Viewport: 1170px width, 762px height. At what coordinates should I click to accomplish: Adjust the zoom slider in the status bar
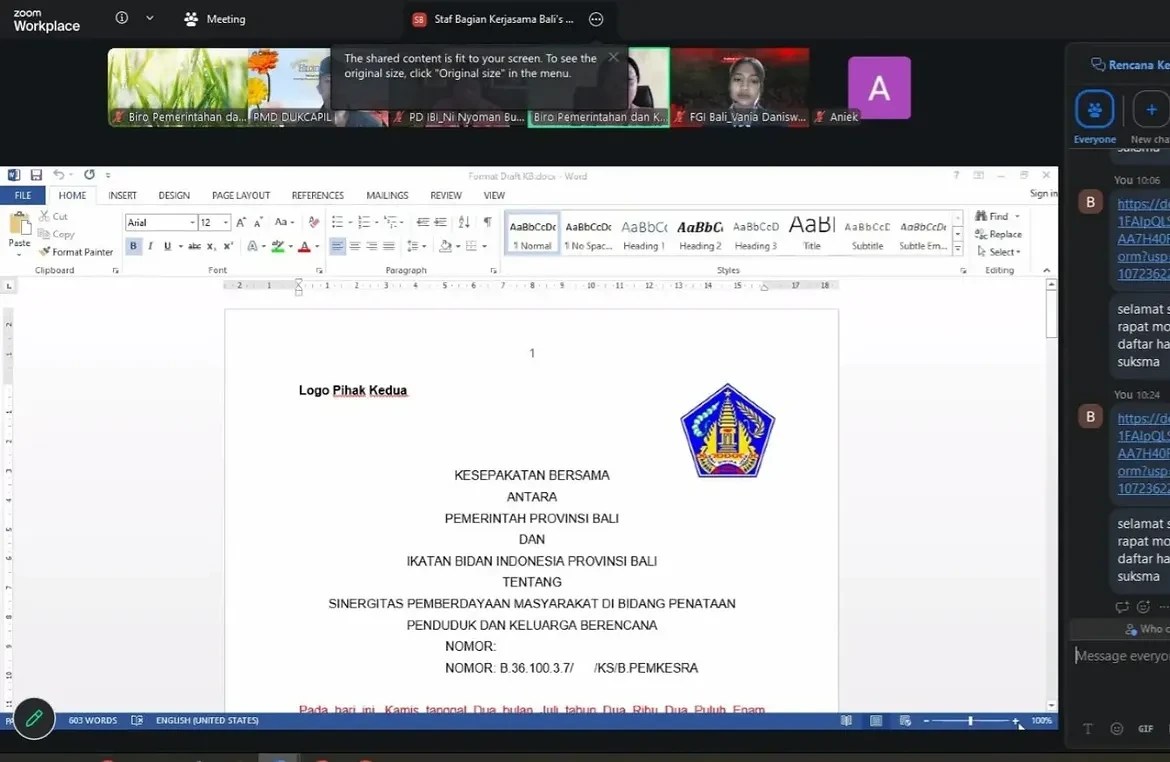[x=970, y=721]
